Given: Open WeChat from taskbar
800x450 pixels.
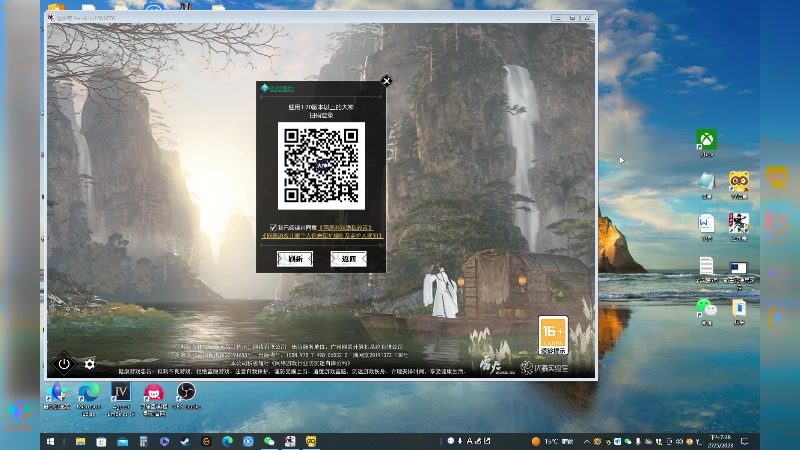Looking at the screenshot, I should 269,441.
